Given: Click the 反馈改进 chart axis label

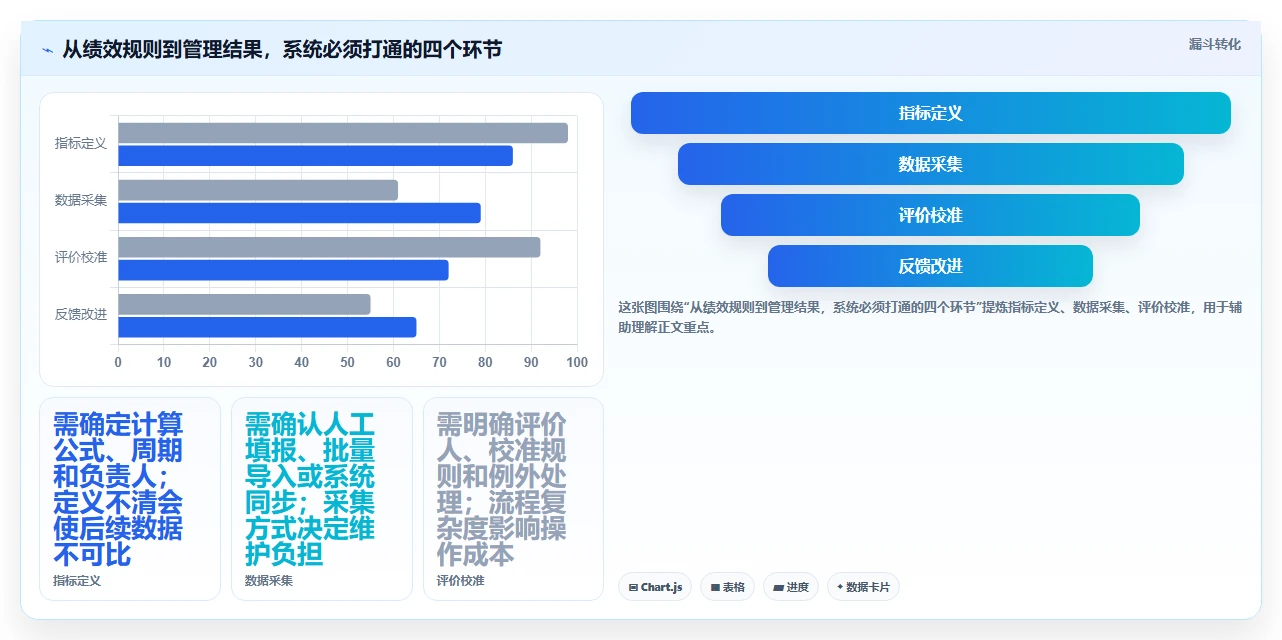Looking at the screenshot, I should (x=80, y=315).
